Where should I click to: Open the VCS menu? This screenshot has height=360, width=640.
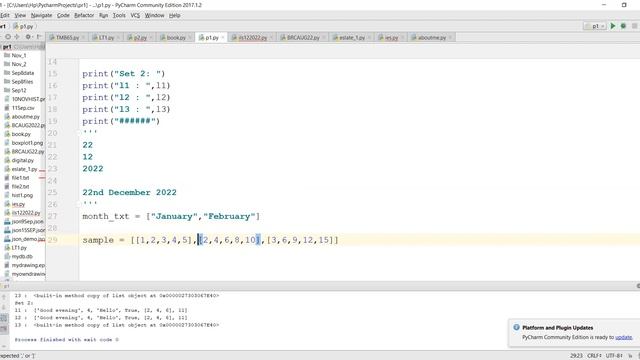135,15
